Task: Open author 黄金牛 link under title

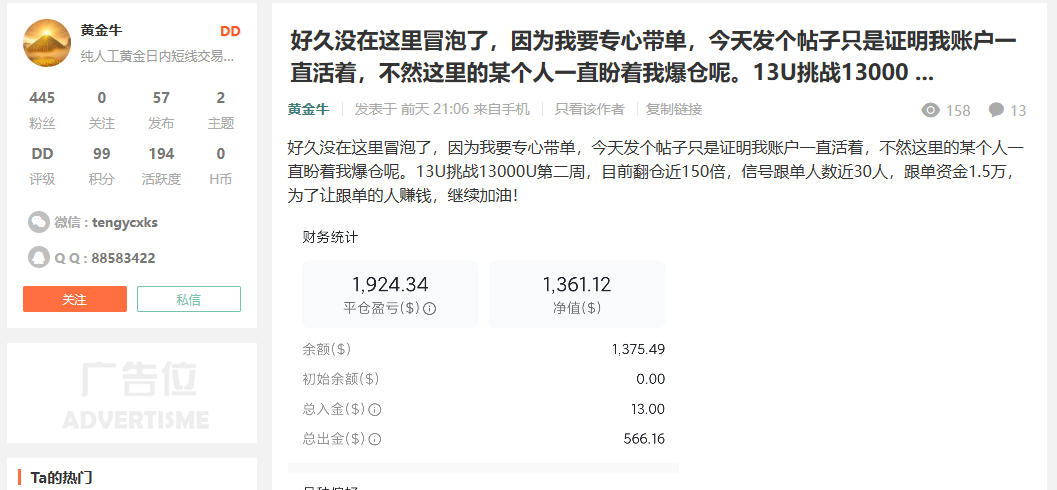Action: pos(307,109)
